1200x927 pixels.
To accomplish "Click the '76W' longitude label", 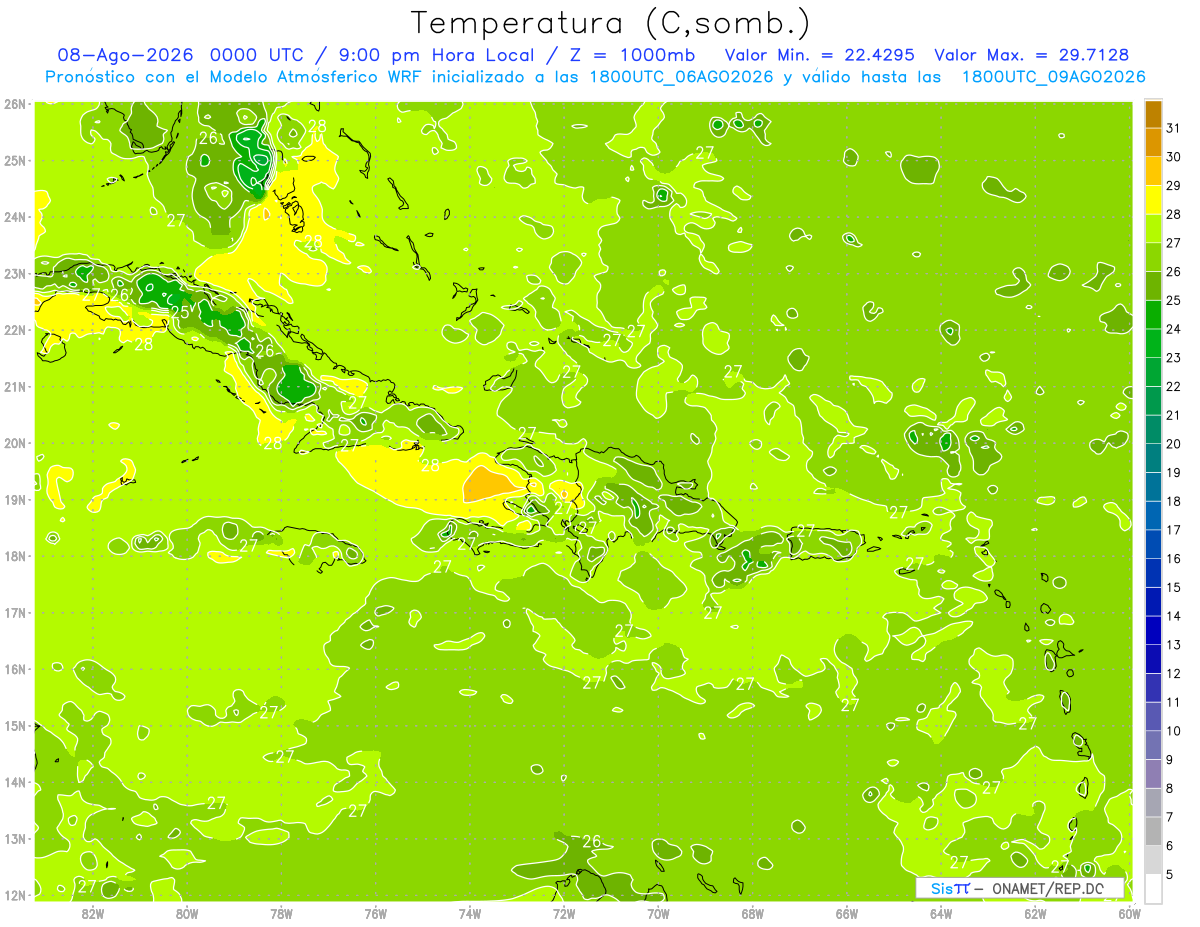I will [x=376, y=913].
